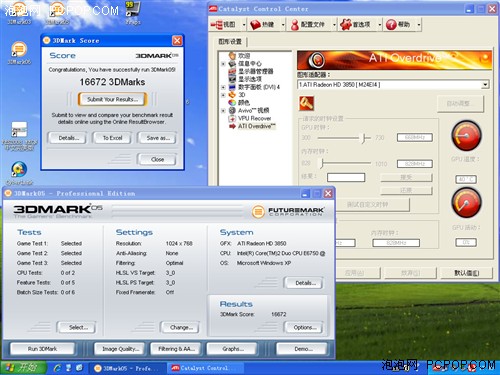Screen dimensions: 500x375
Task: Click the 开始 Start button
Action: click(x=23, y=368)
